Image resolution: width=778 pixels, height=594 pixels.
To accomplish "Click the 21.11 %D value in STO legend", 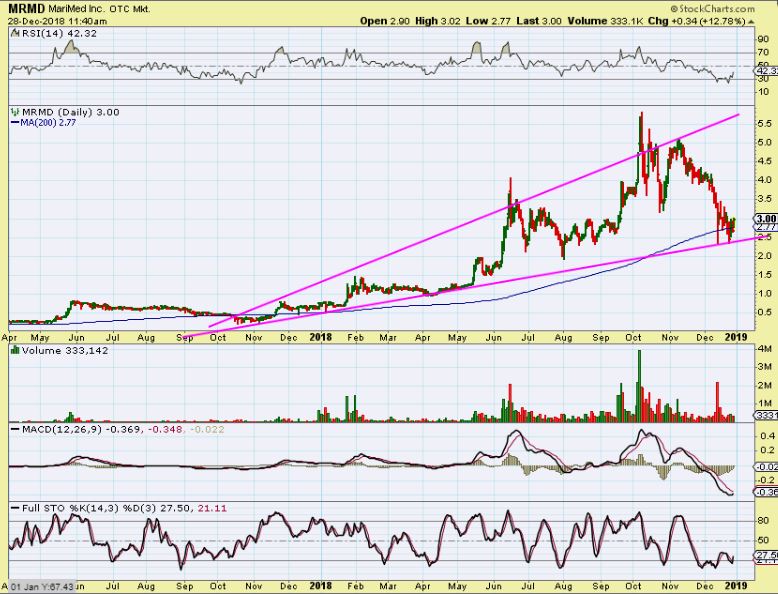I will pos(212,508).
